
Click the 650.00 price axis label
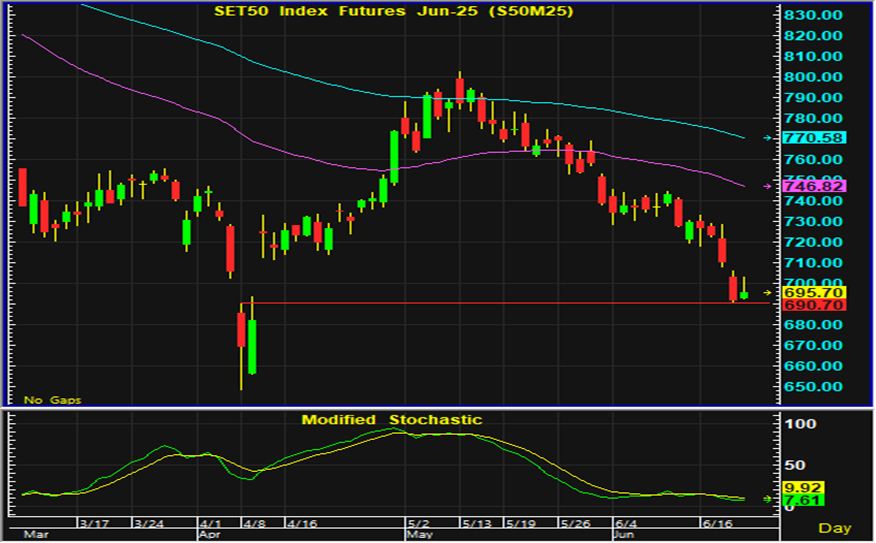[x=813, y=387]
